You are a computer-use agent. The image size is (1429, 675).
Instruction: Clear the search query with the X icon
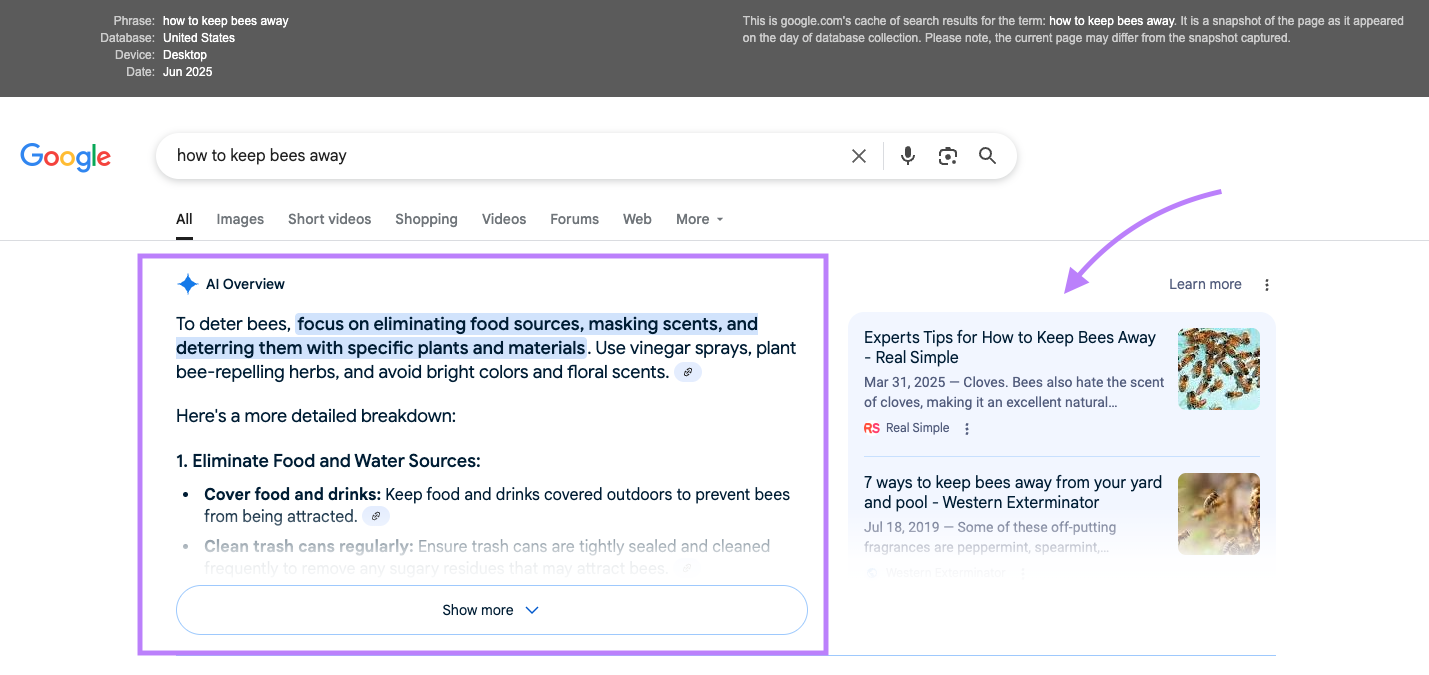click(x=858, y=156)
